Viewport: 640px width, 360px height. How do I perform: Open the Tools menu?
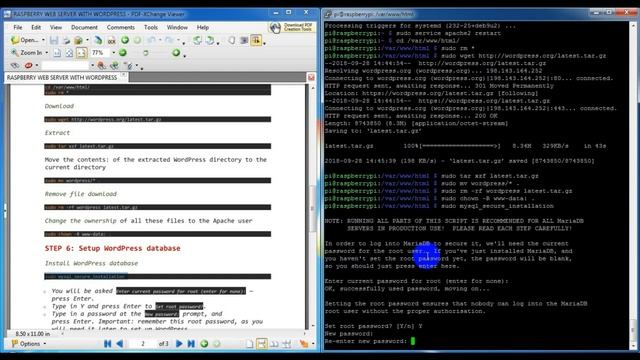150,27
